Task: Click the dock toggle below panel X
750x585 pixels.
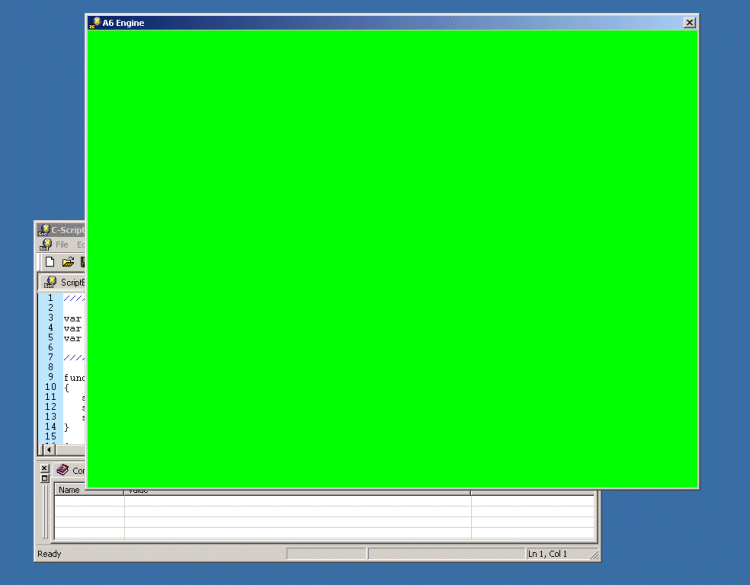Action: coord(44,479)
